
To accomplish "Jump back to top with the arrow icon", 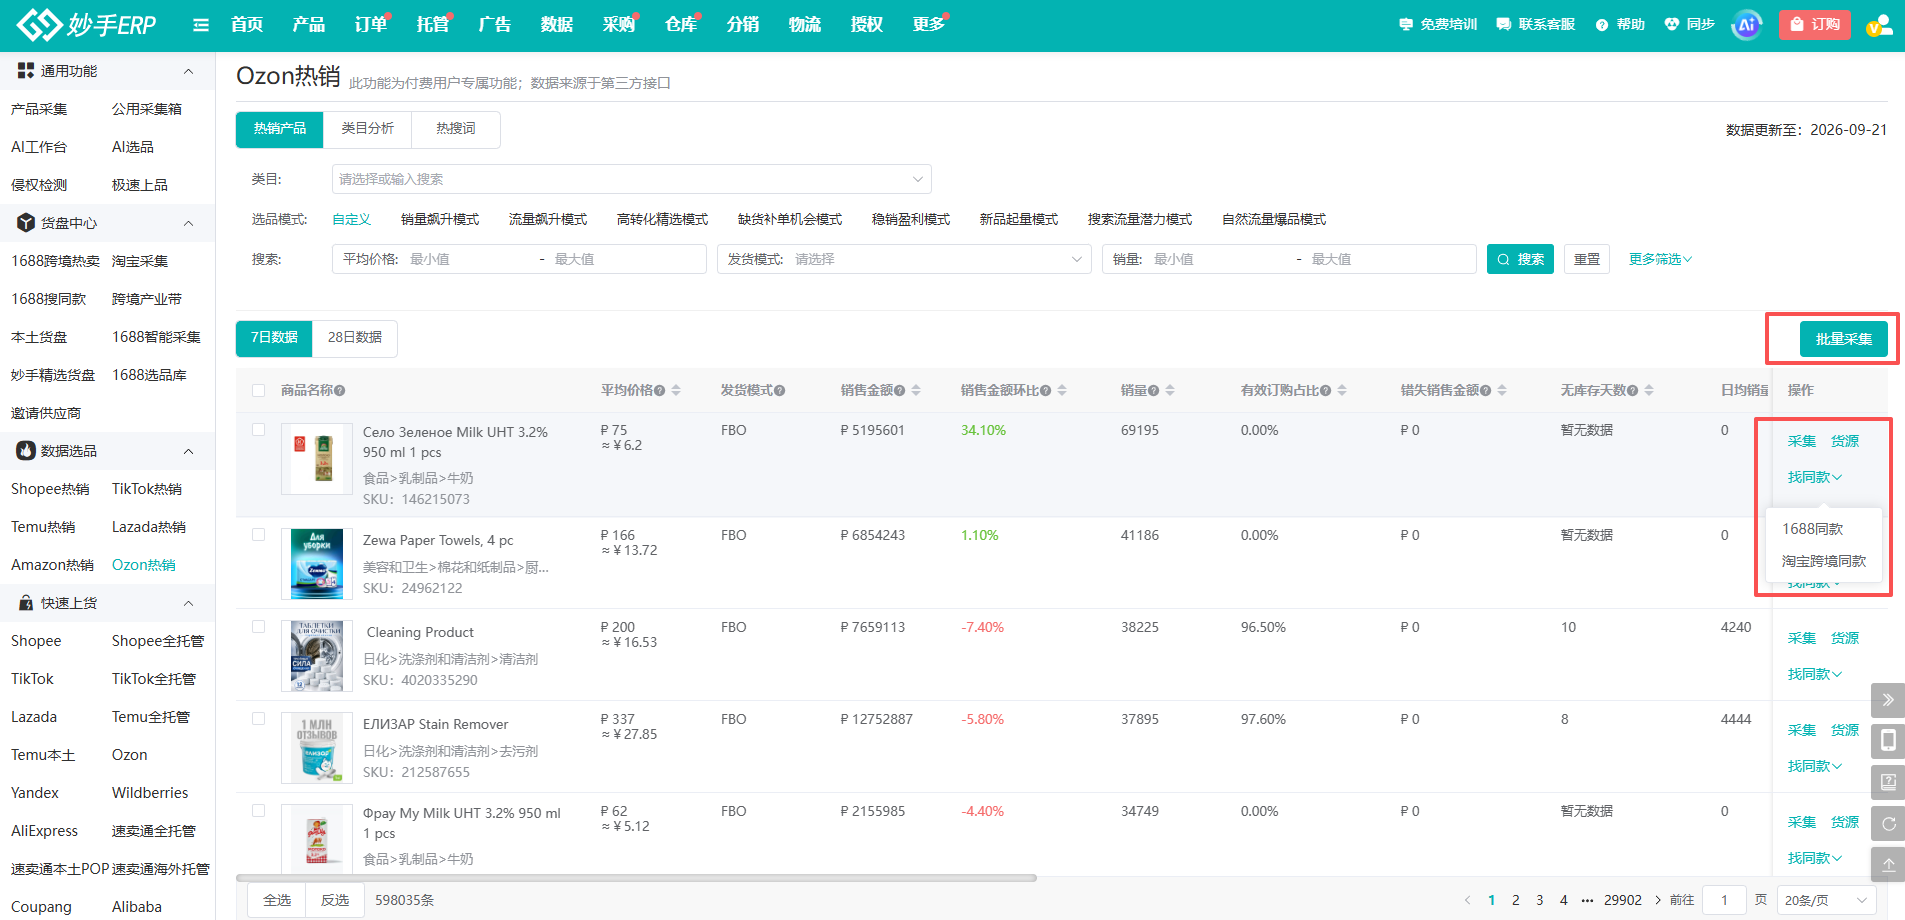I will pyautogui.click(x=1888, y=864).
